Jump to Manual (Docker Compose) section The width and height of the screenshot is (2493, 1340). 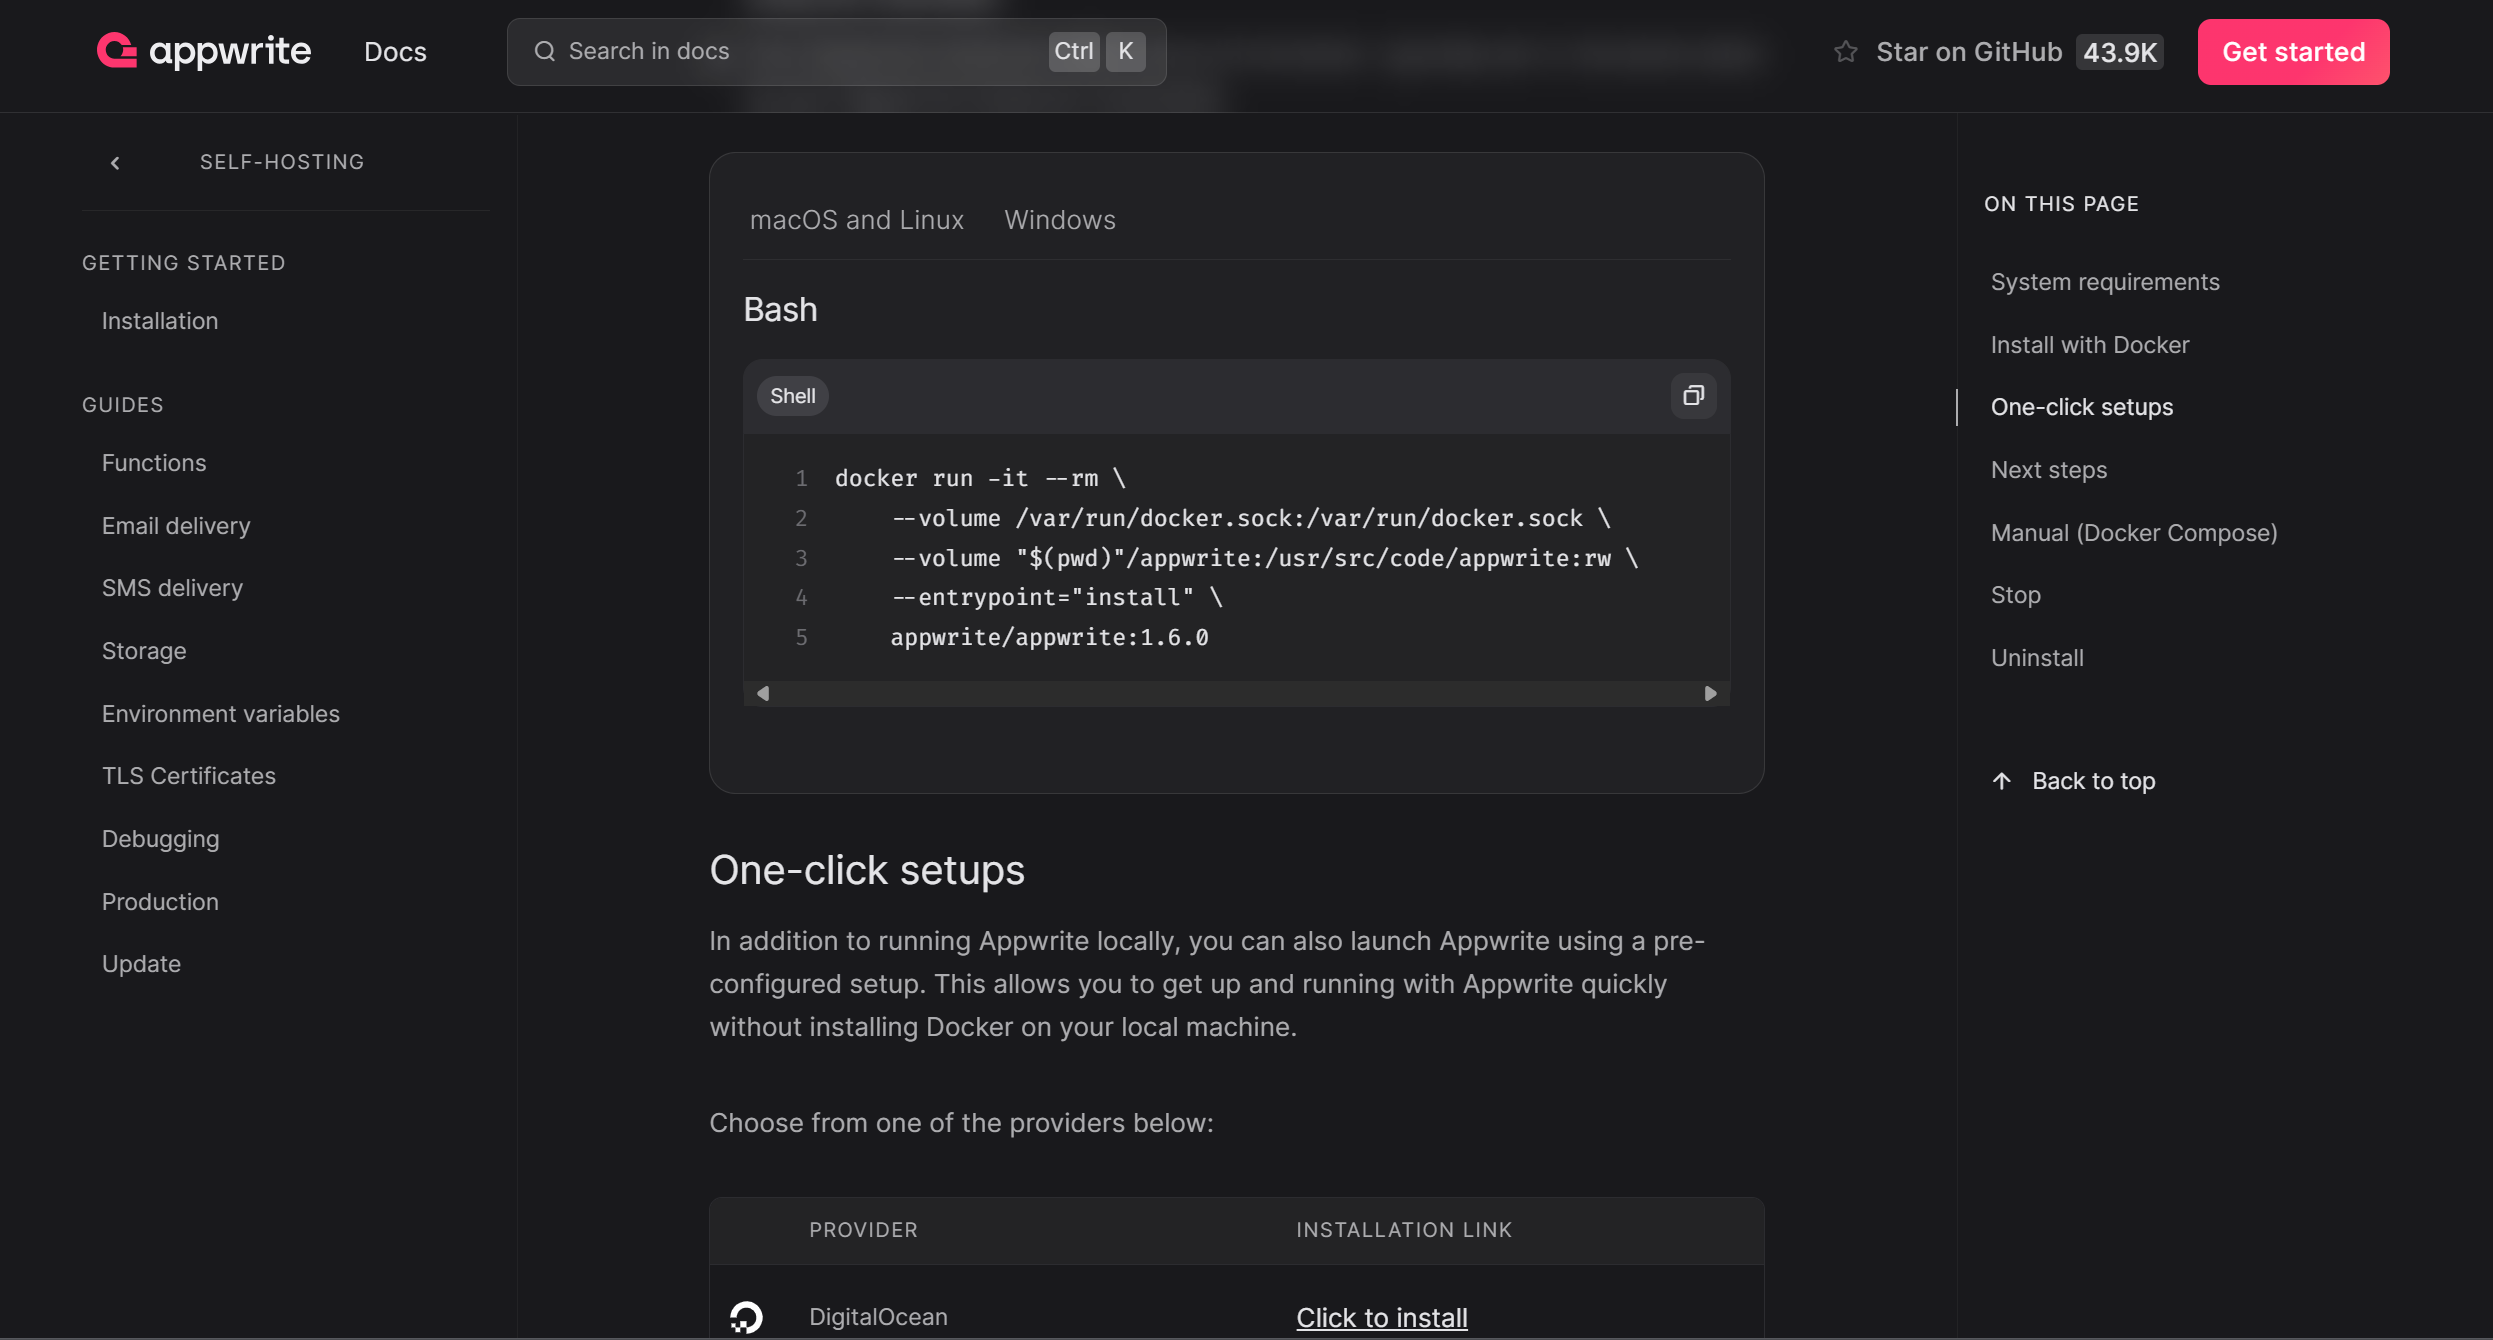(2133, 533)
